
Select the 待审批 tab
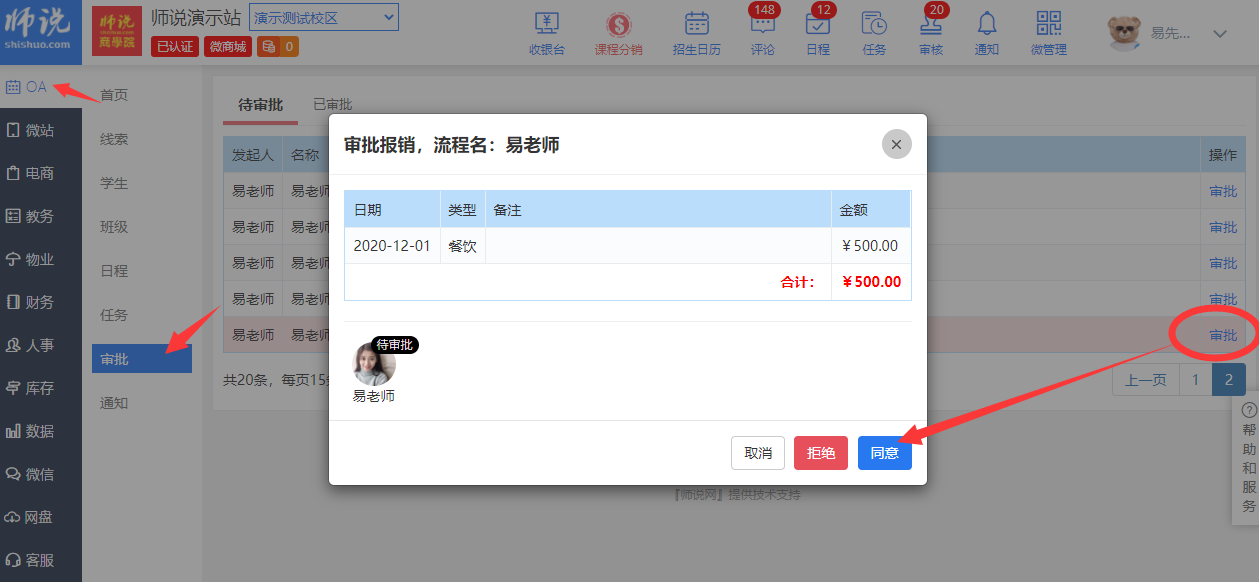click(x=260, y=105)
